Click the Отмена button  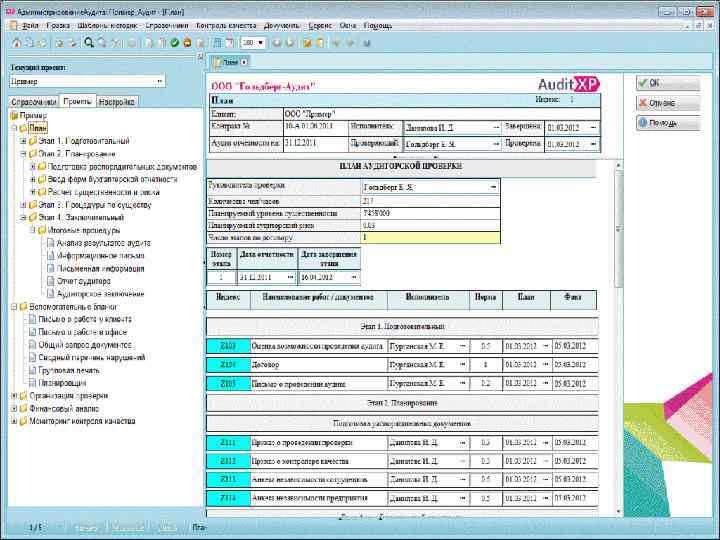668,103
